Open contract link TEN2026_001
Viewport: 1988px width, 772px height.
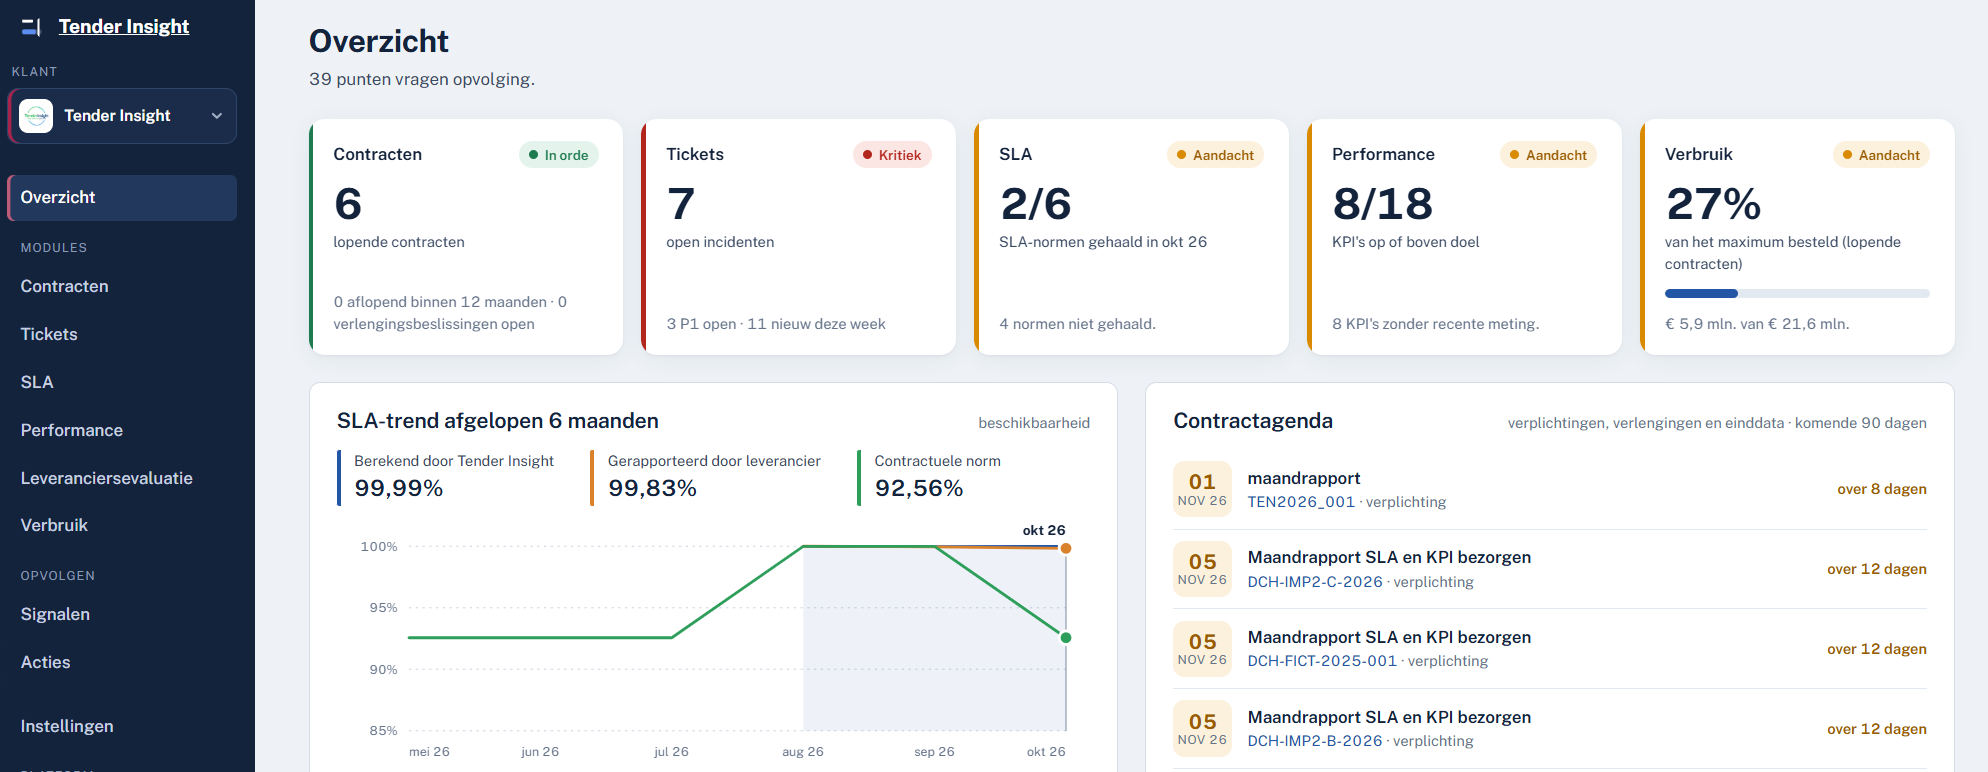point(1301,502)
